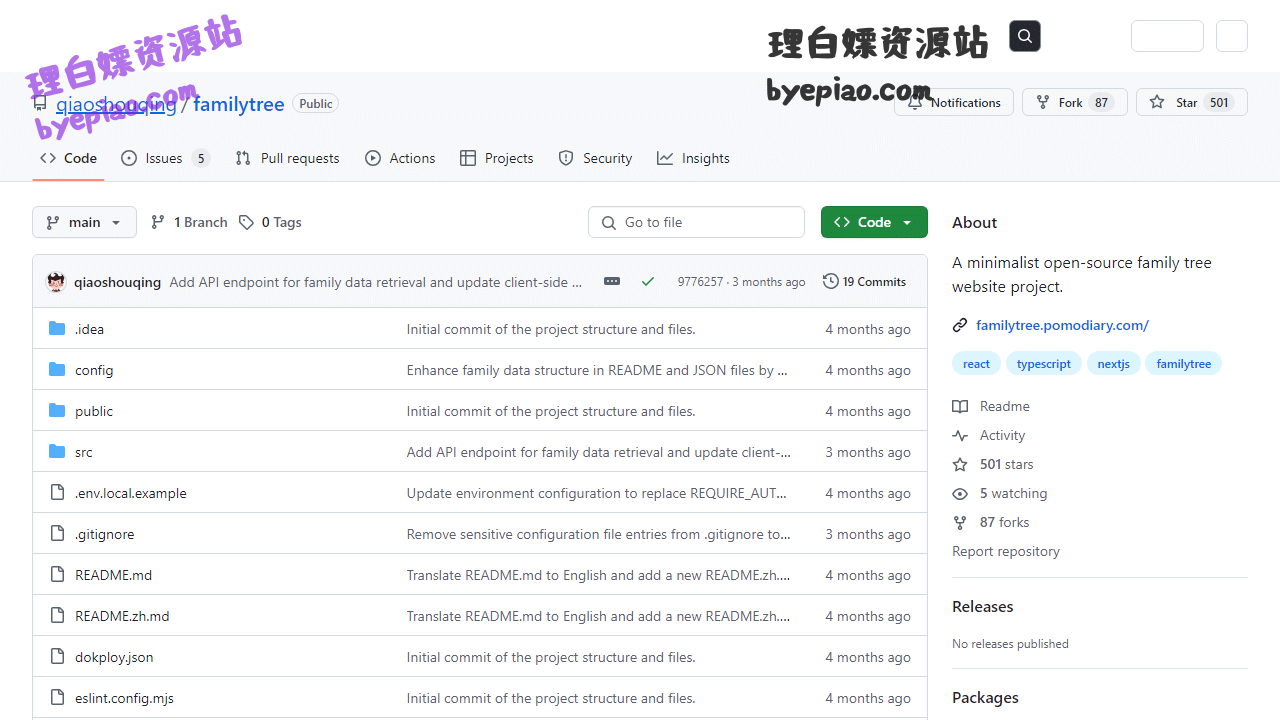This screenshot has width=1280, height=720.
Task: Open the Projects tab
Action: point(496,158)
